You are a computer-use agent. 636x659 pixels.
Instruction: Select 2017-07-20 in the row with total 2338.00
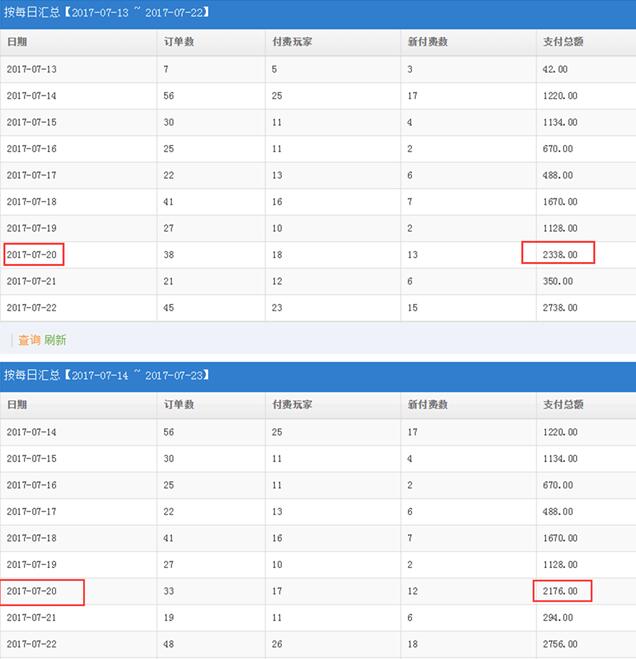tap(32, 255)
